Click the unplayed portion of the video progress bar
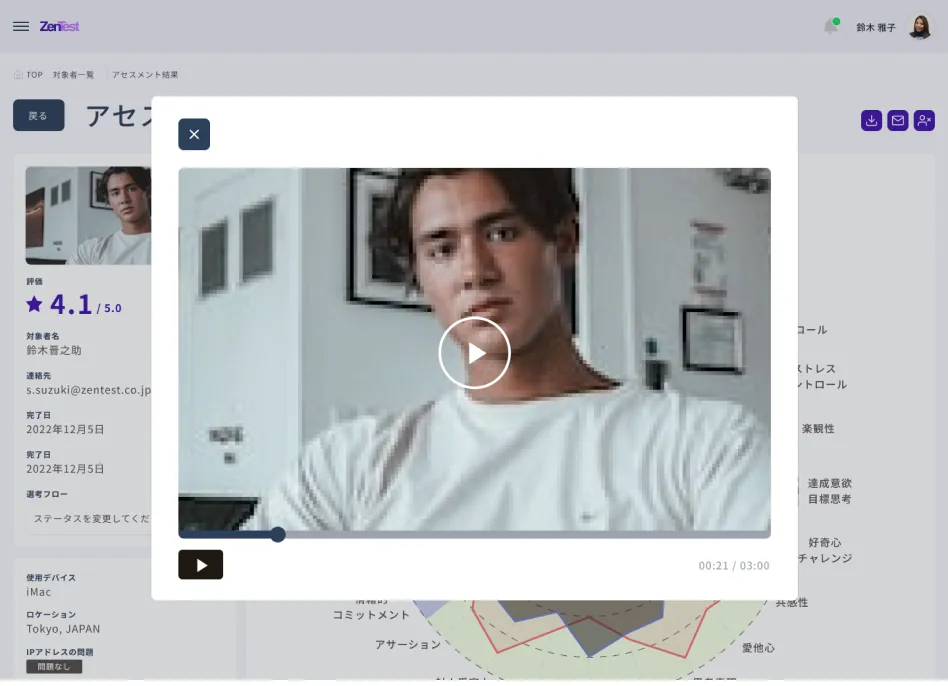Viewport: 948px width, 686px height. [527, 535]
